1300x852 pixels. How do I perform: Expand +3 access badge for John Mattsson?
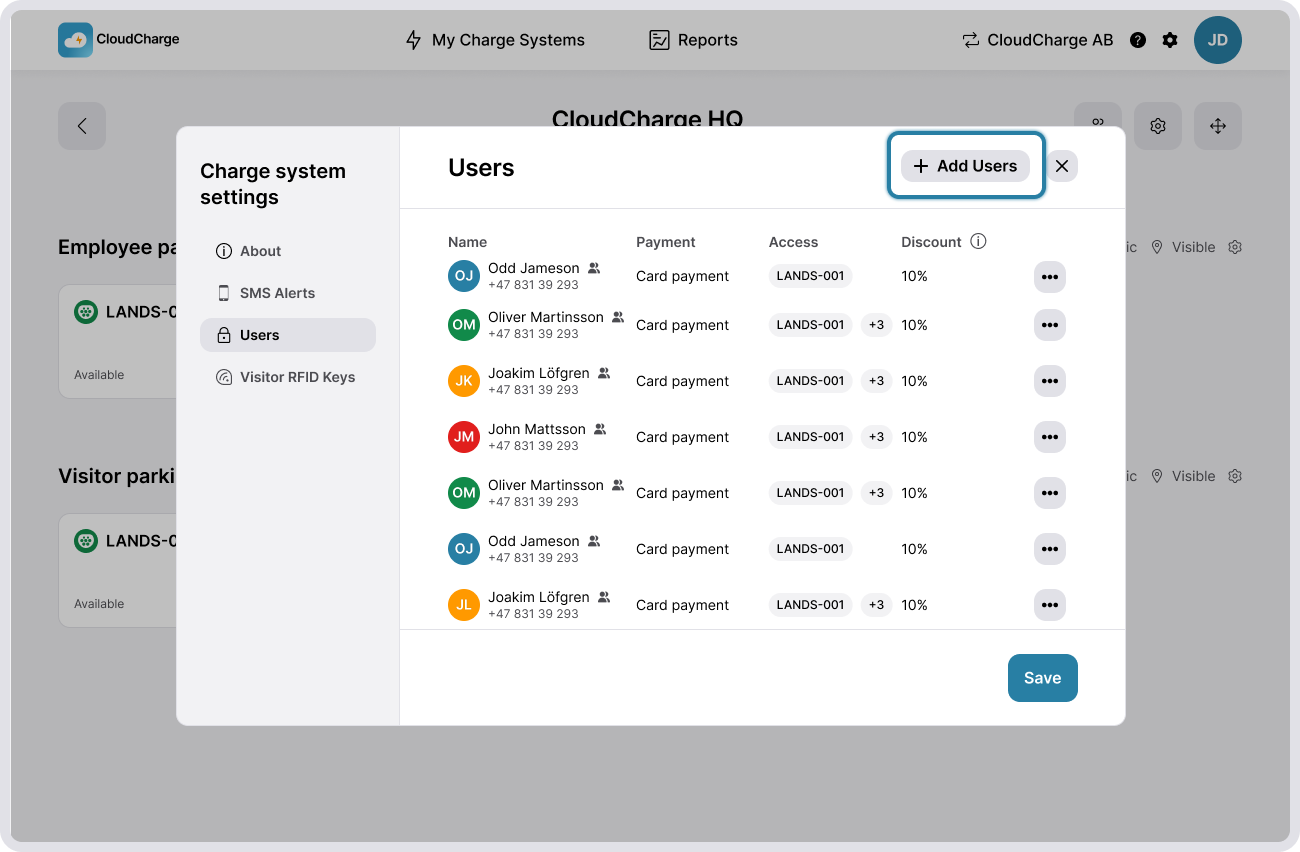pos(876,437)
